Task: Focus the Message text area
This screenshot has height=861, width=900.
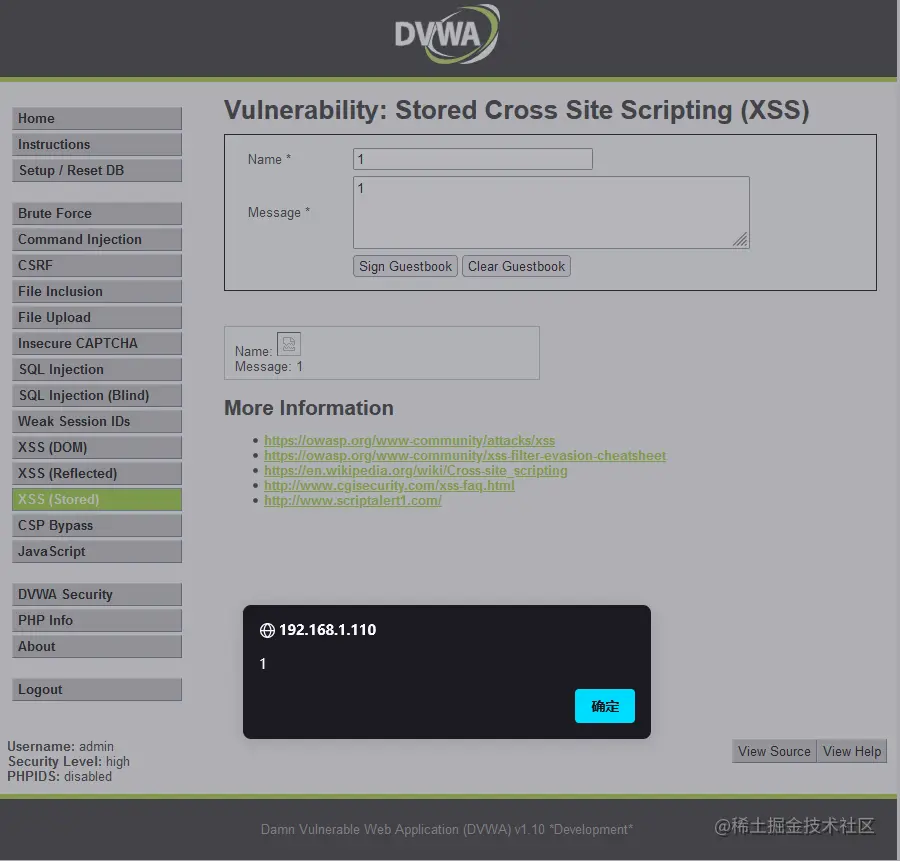Action: (551, 212)
